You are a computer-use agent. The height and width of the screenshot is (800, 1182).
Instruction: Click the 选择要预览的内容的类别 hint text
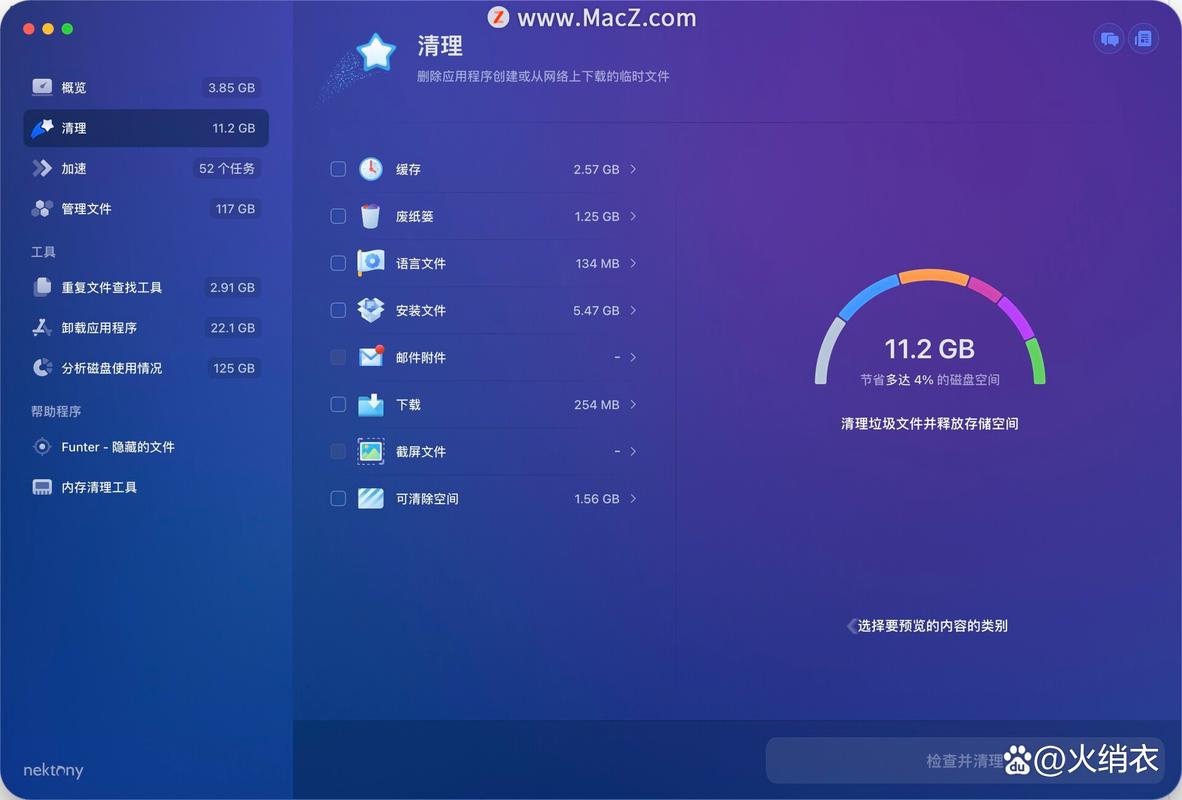click(932, 626)
